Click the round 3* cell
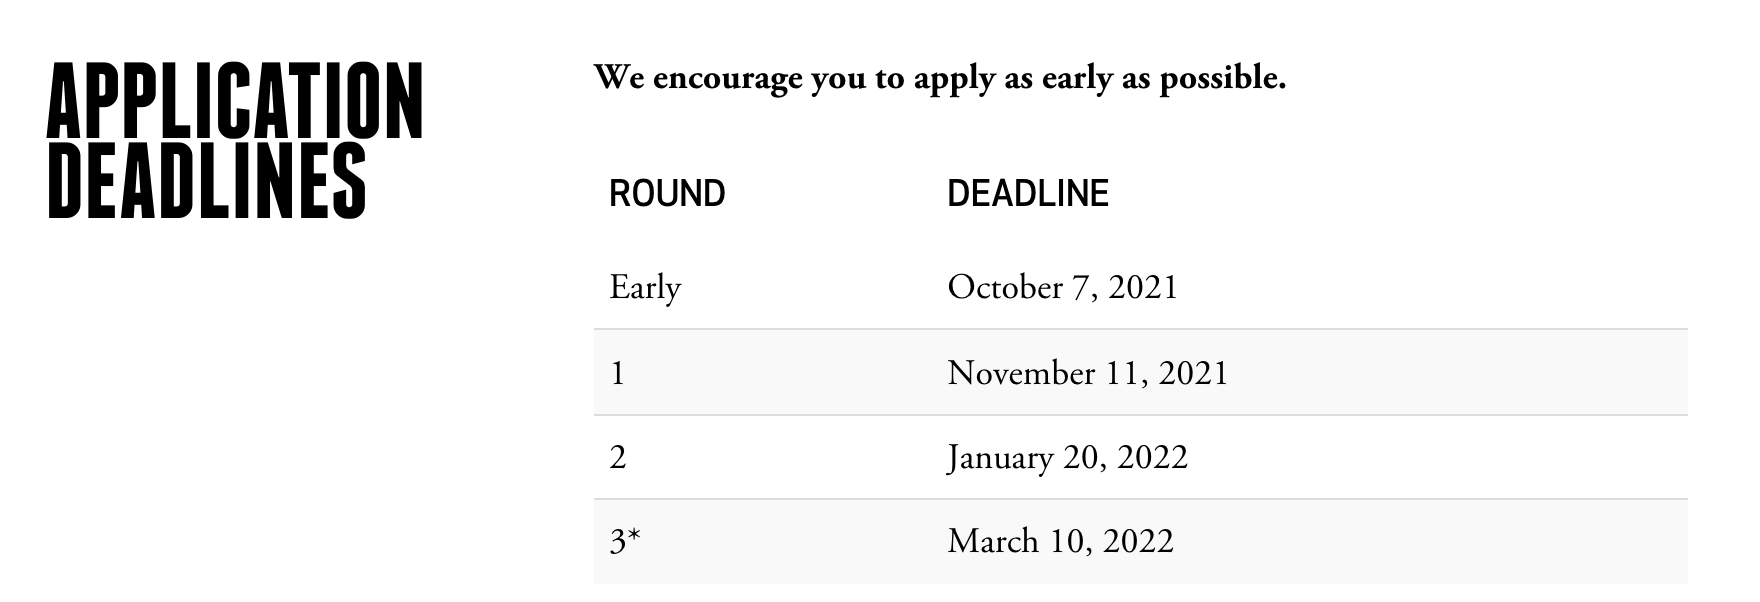Screen dimensions: 1760x602 click(625, 541)
